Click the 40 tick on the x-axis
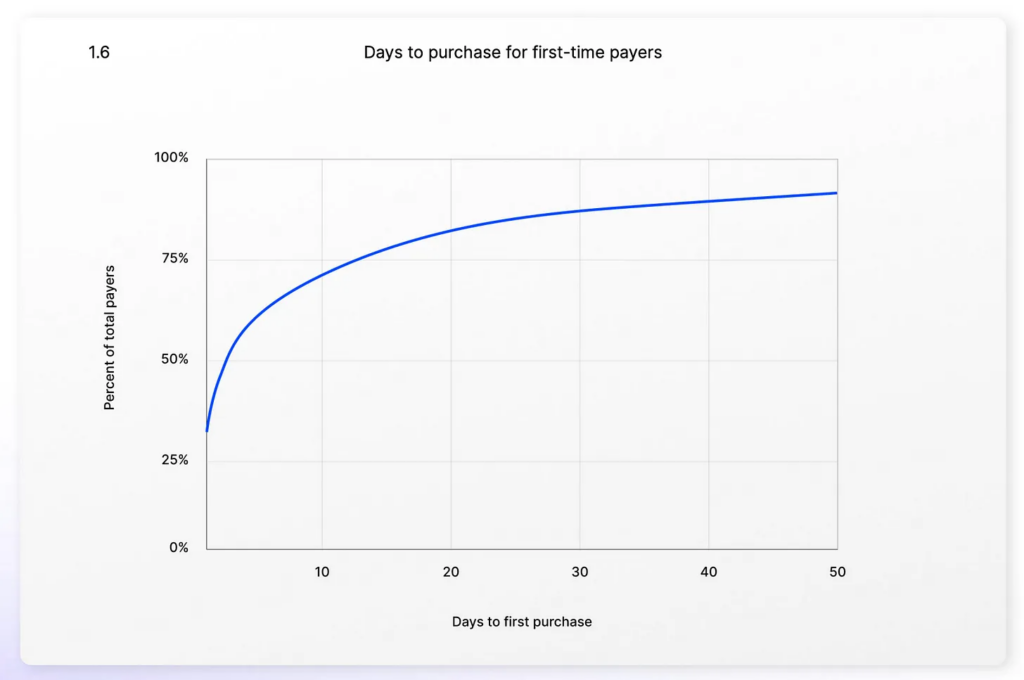1024x680 pixels. pos(709,572)
